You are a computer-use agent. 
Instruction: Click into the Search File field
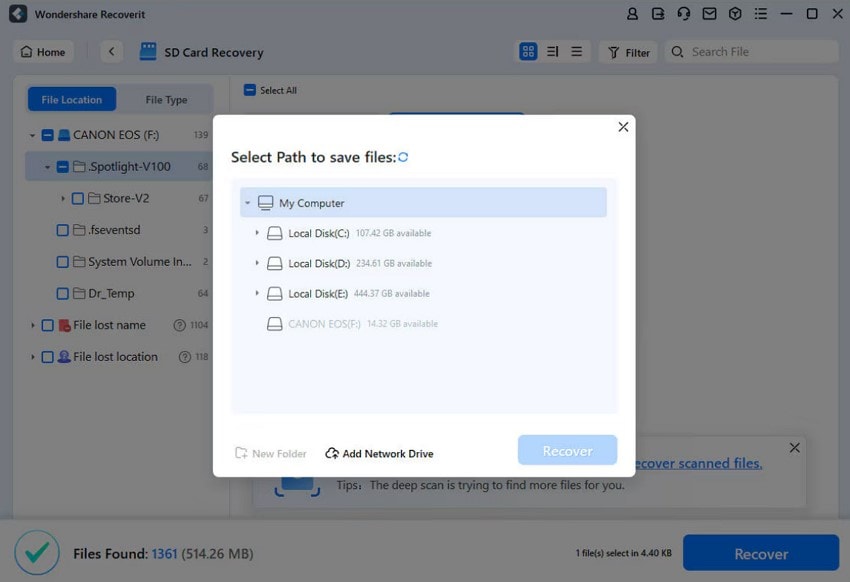click(751, 51)
